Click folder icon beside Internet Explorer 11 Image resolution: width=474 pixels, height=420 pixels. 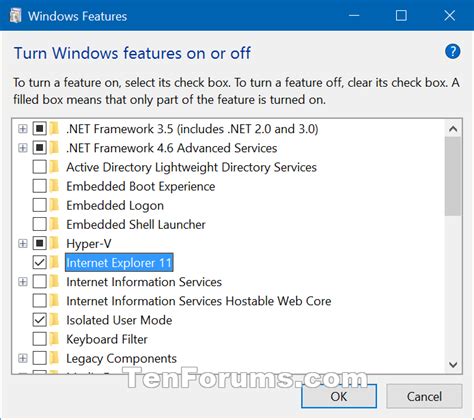[x=54, y=262]
